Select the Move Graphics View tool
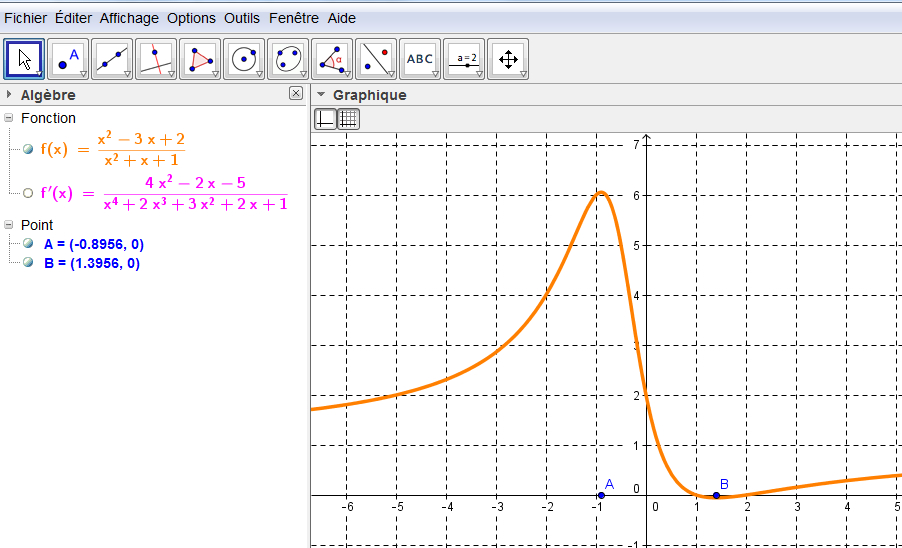The height and width of the screenshot is (548, 902). (507, 59)
